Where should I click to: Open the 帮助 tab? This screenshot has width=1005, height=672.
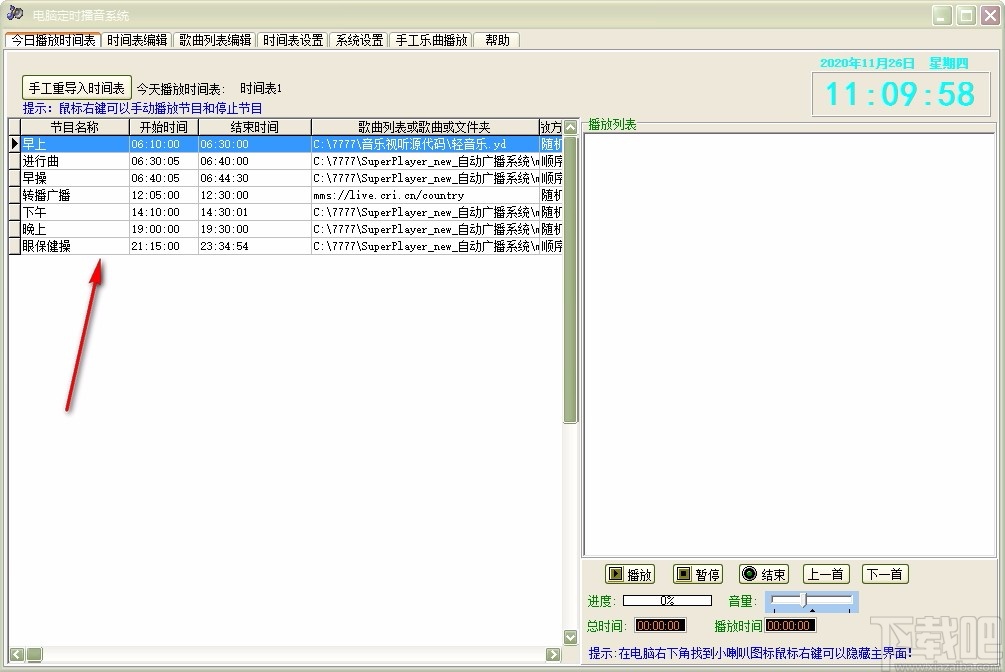497,40
